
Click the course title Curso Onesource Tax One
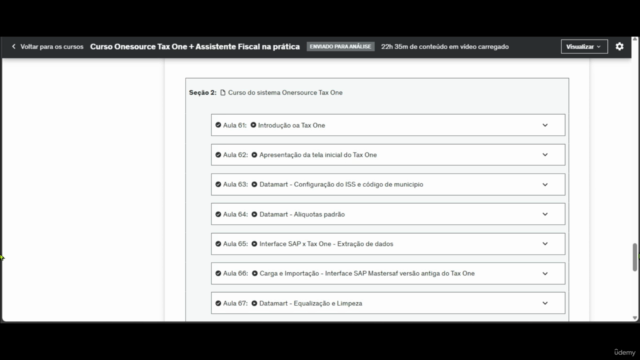click(x=195, y=47)
